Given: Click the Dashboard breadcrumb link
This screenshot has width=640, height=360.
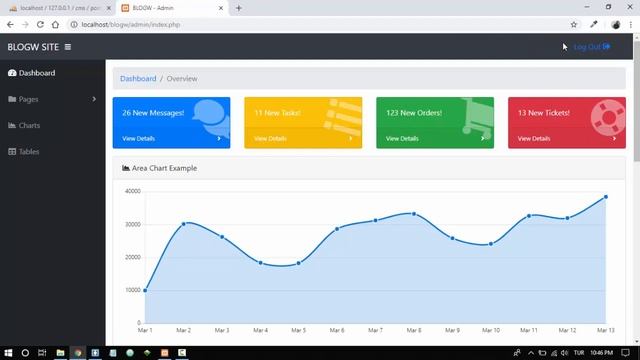Looking at the screenshot, I should coord(138,78).
